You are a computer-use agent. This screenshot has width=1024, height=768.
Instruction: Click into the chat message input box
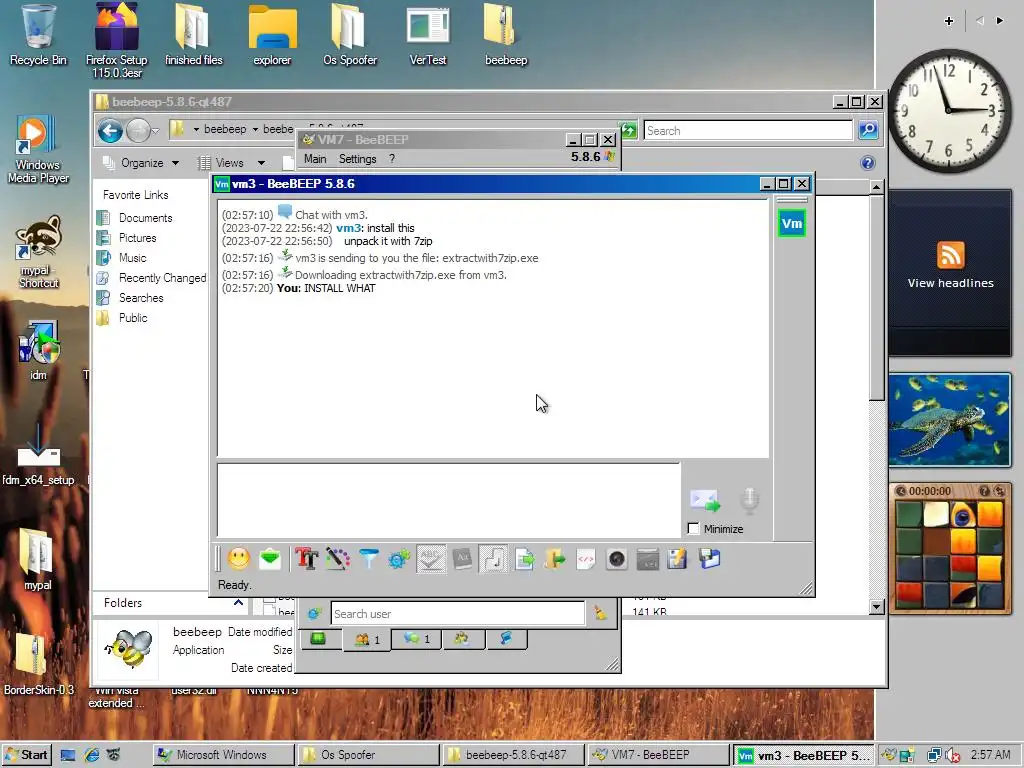pos(449,500)
